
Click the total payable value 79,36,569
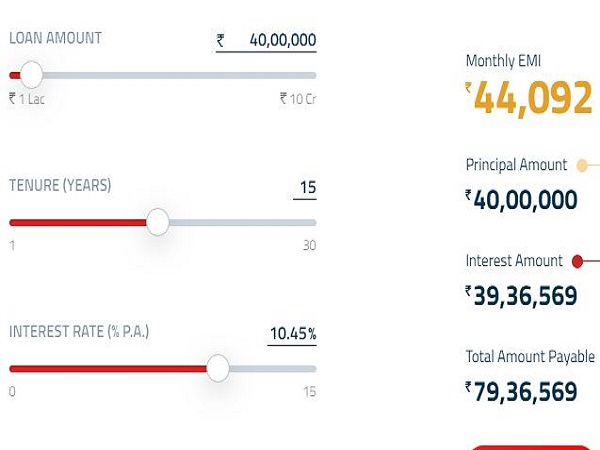pos(526,391)
